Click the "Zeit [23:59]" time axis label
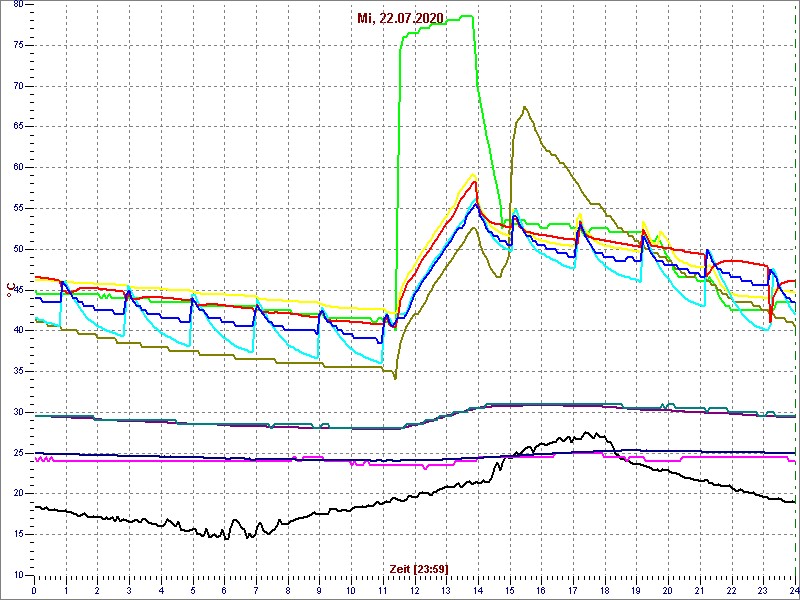 coord(419,568)
